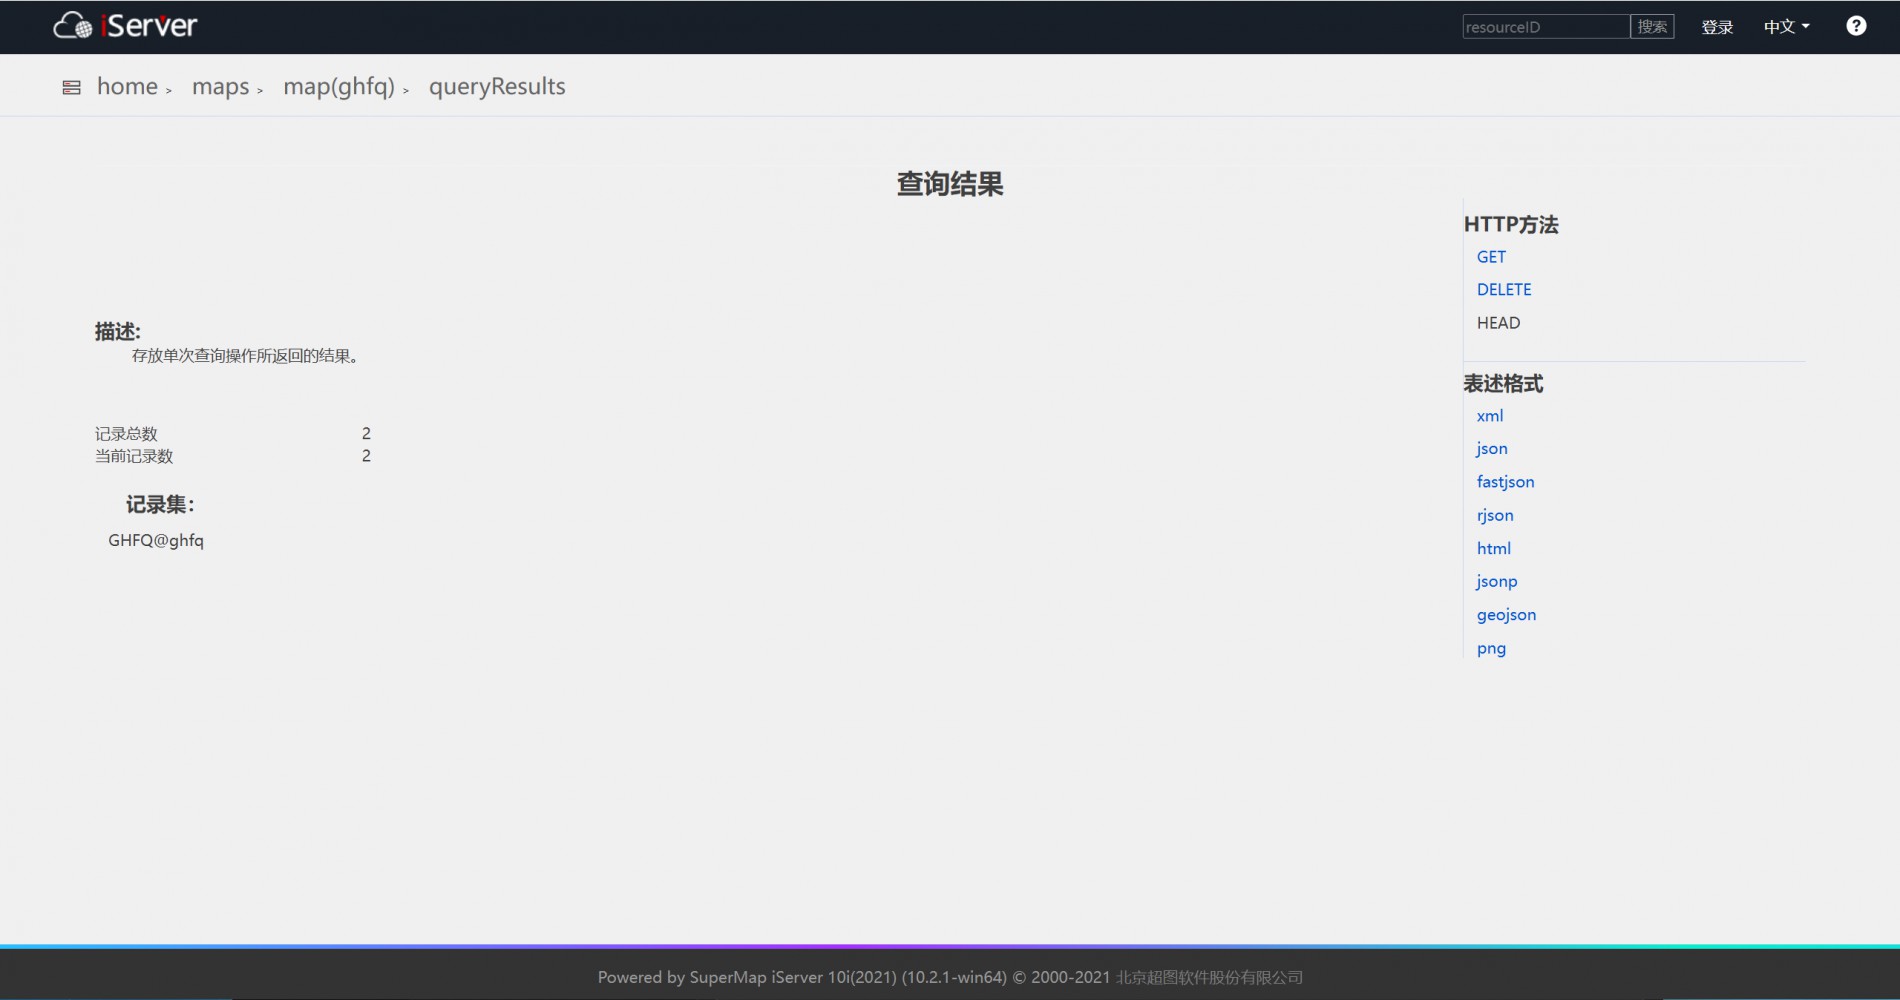Image resolution: width=1900 pixels, height=1000 pixels.
Task: Click inside the resourceID search field
Action: pos(1544,27)
